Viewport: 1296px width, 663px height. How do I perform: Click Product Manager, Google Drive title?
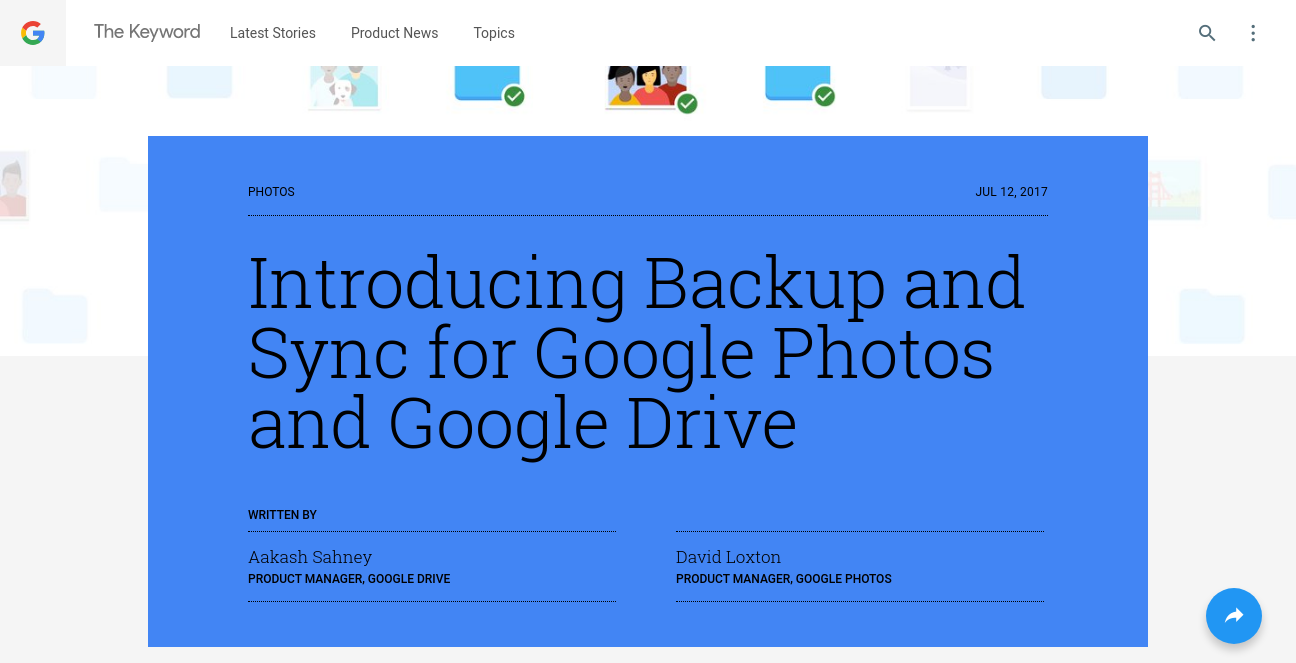[349, 579]
